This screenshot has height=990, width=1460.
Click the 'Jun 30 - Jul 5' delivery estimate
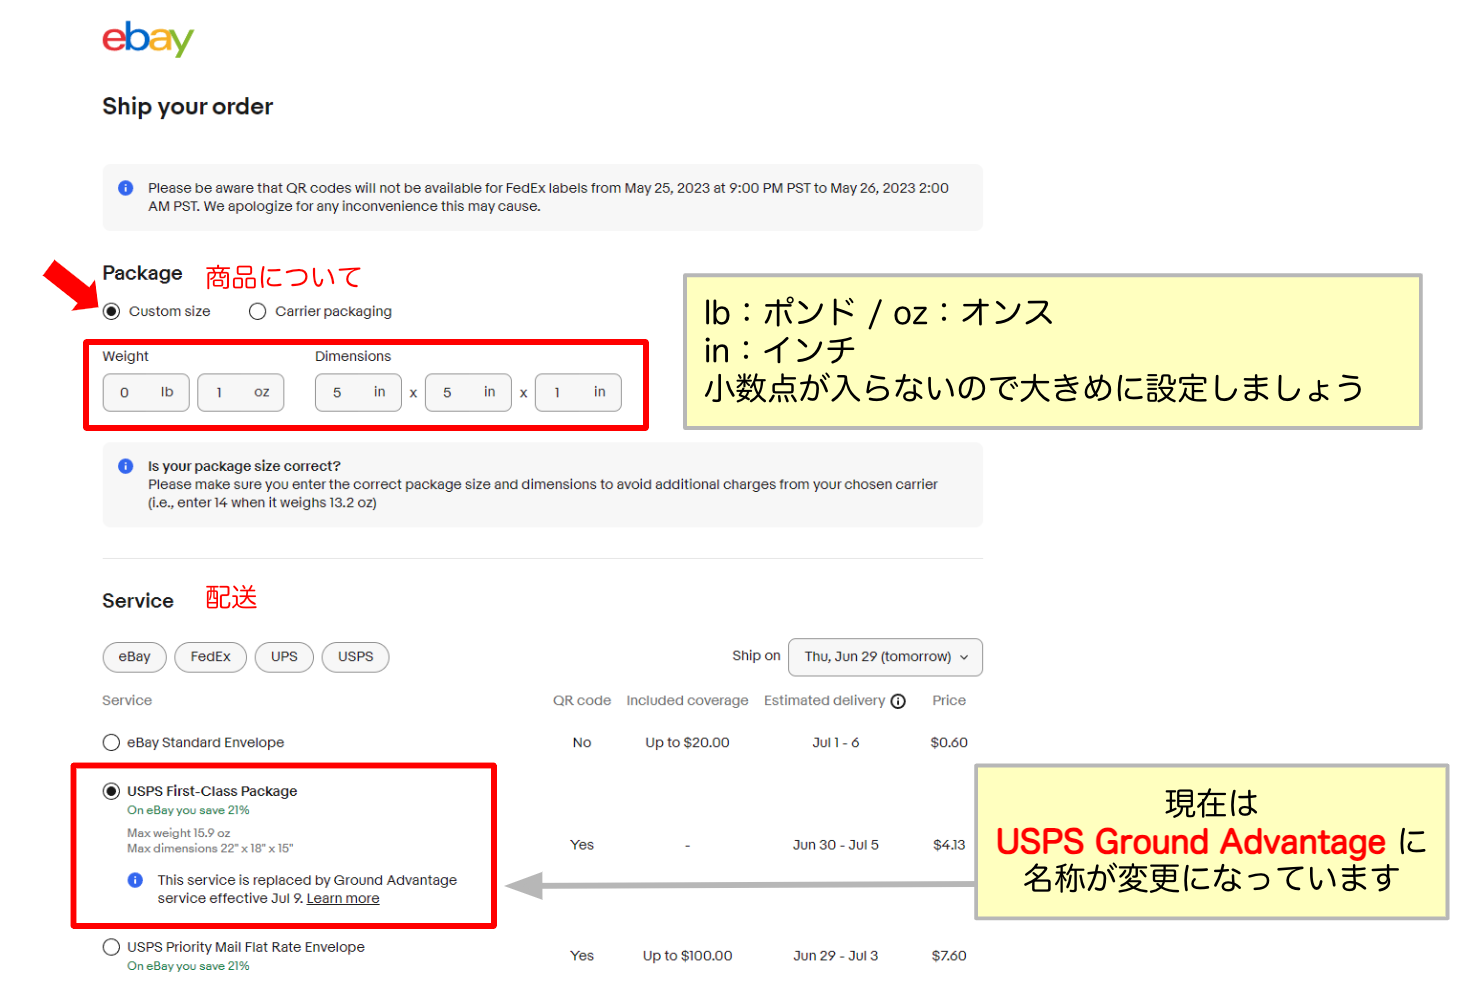(x=836, y=845)
